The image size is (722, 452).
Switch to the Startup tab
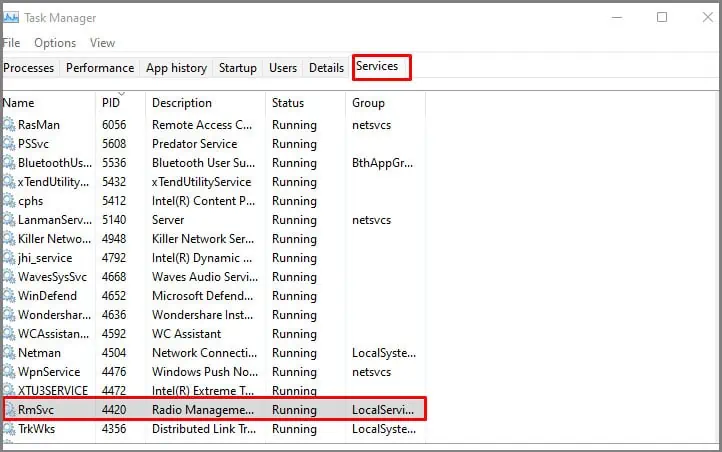coord(238,68)
